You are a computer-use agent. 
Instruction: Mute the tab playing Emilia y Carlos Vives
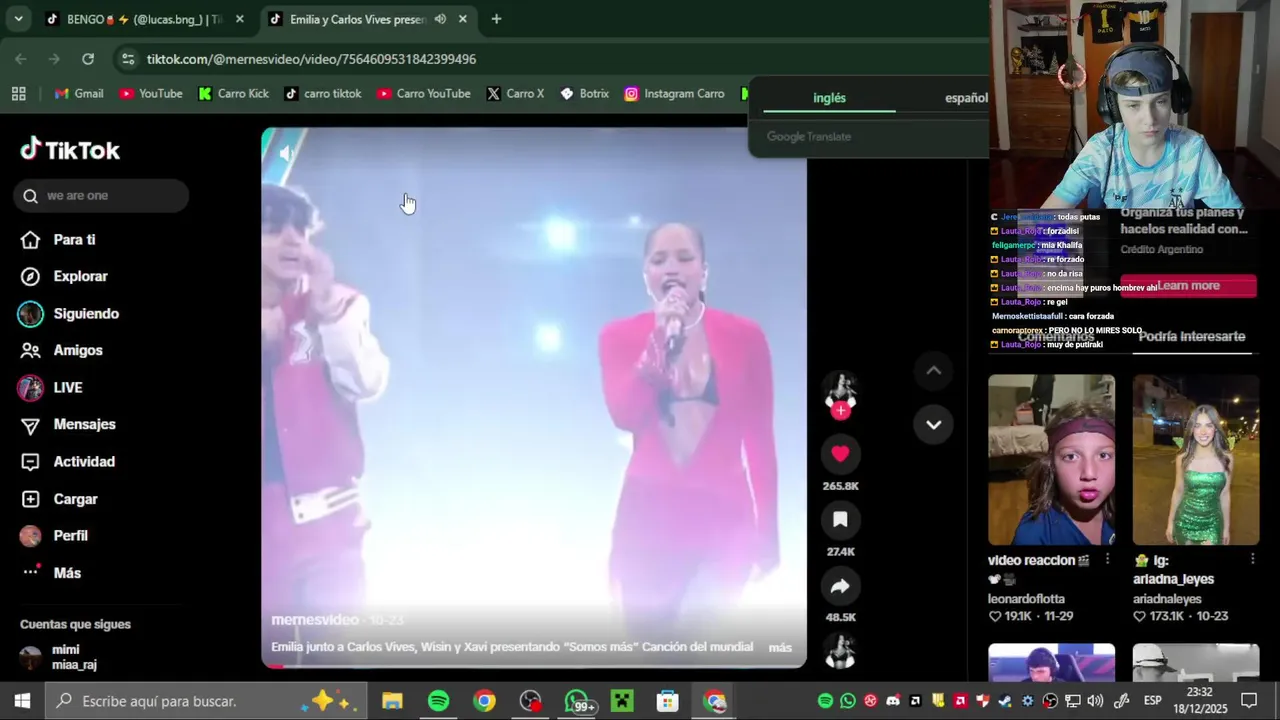pos(440,19)
